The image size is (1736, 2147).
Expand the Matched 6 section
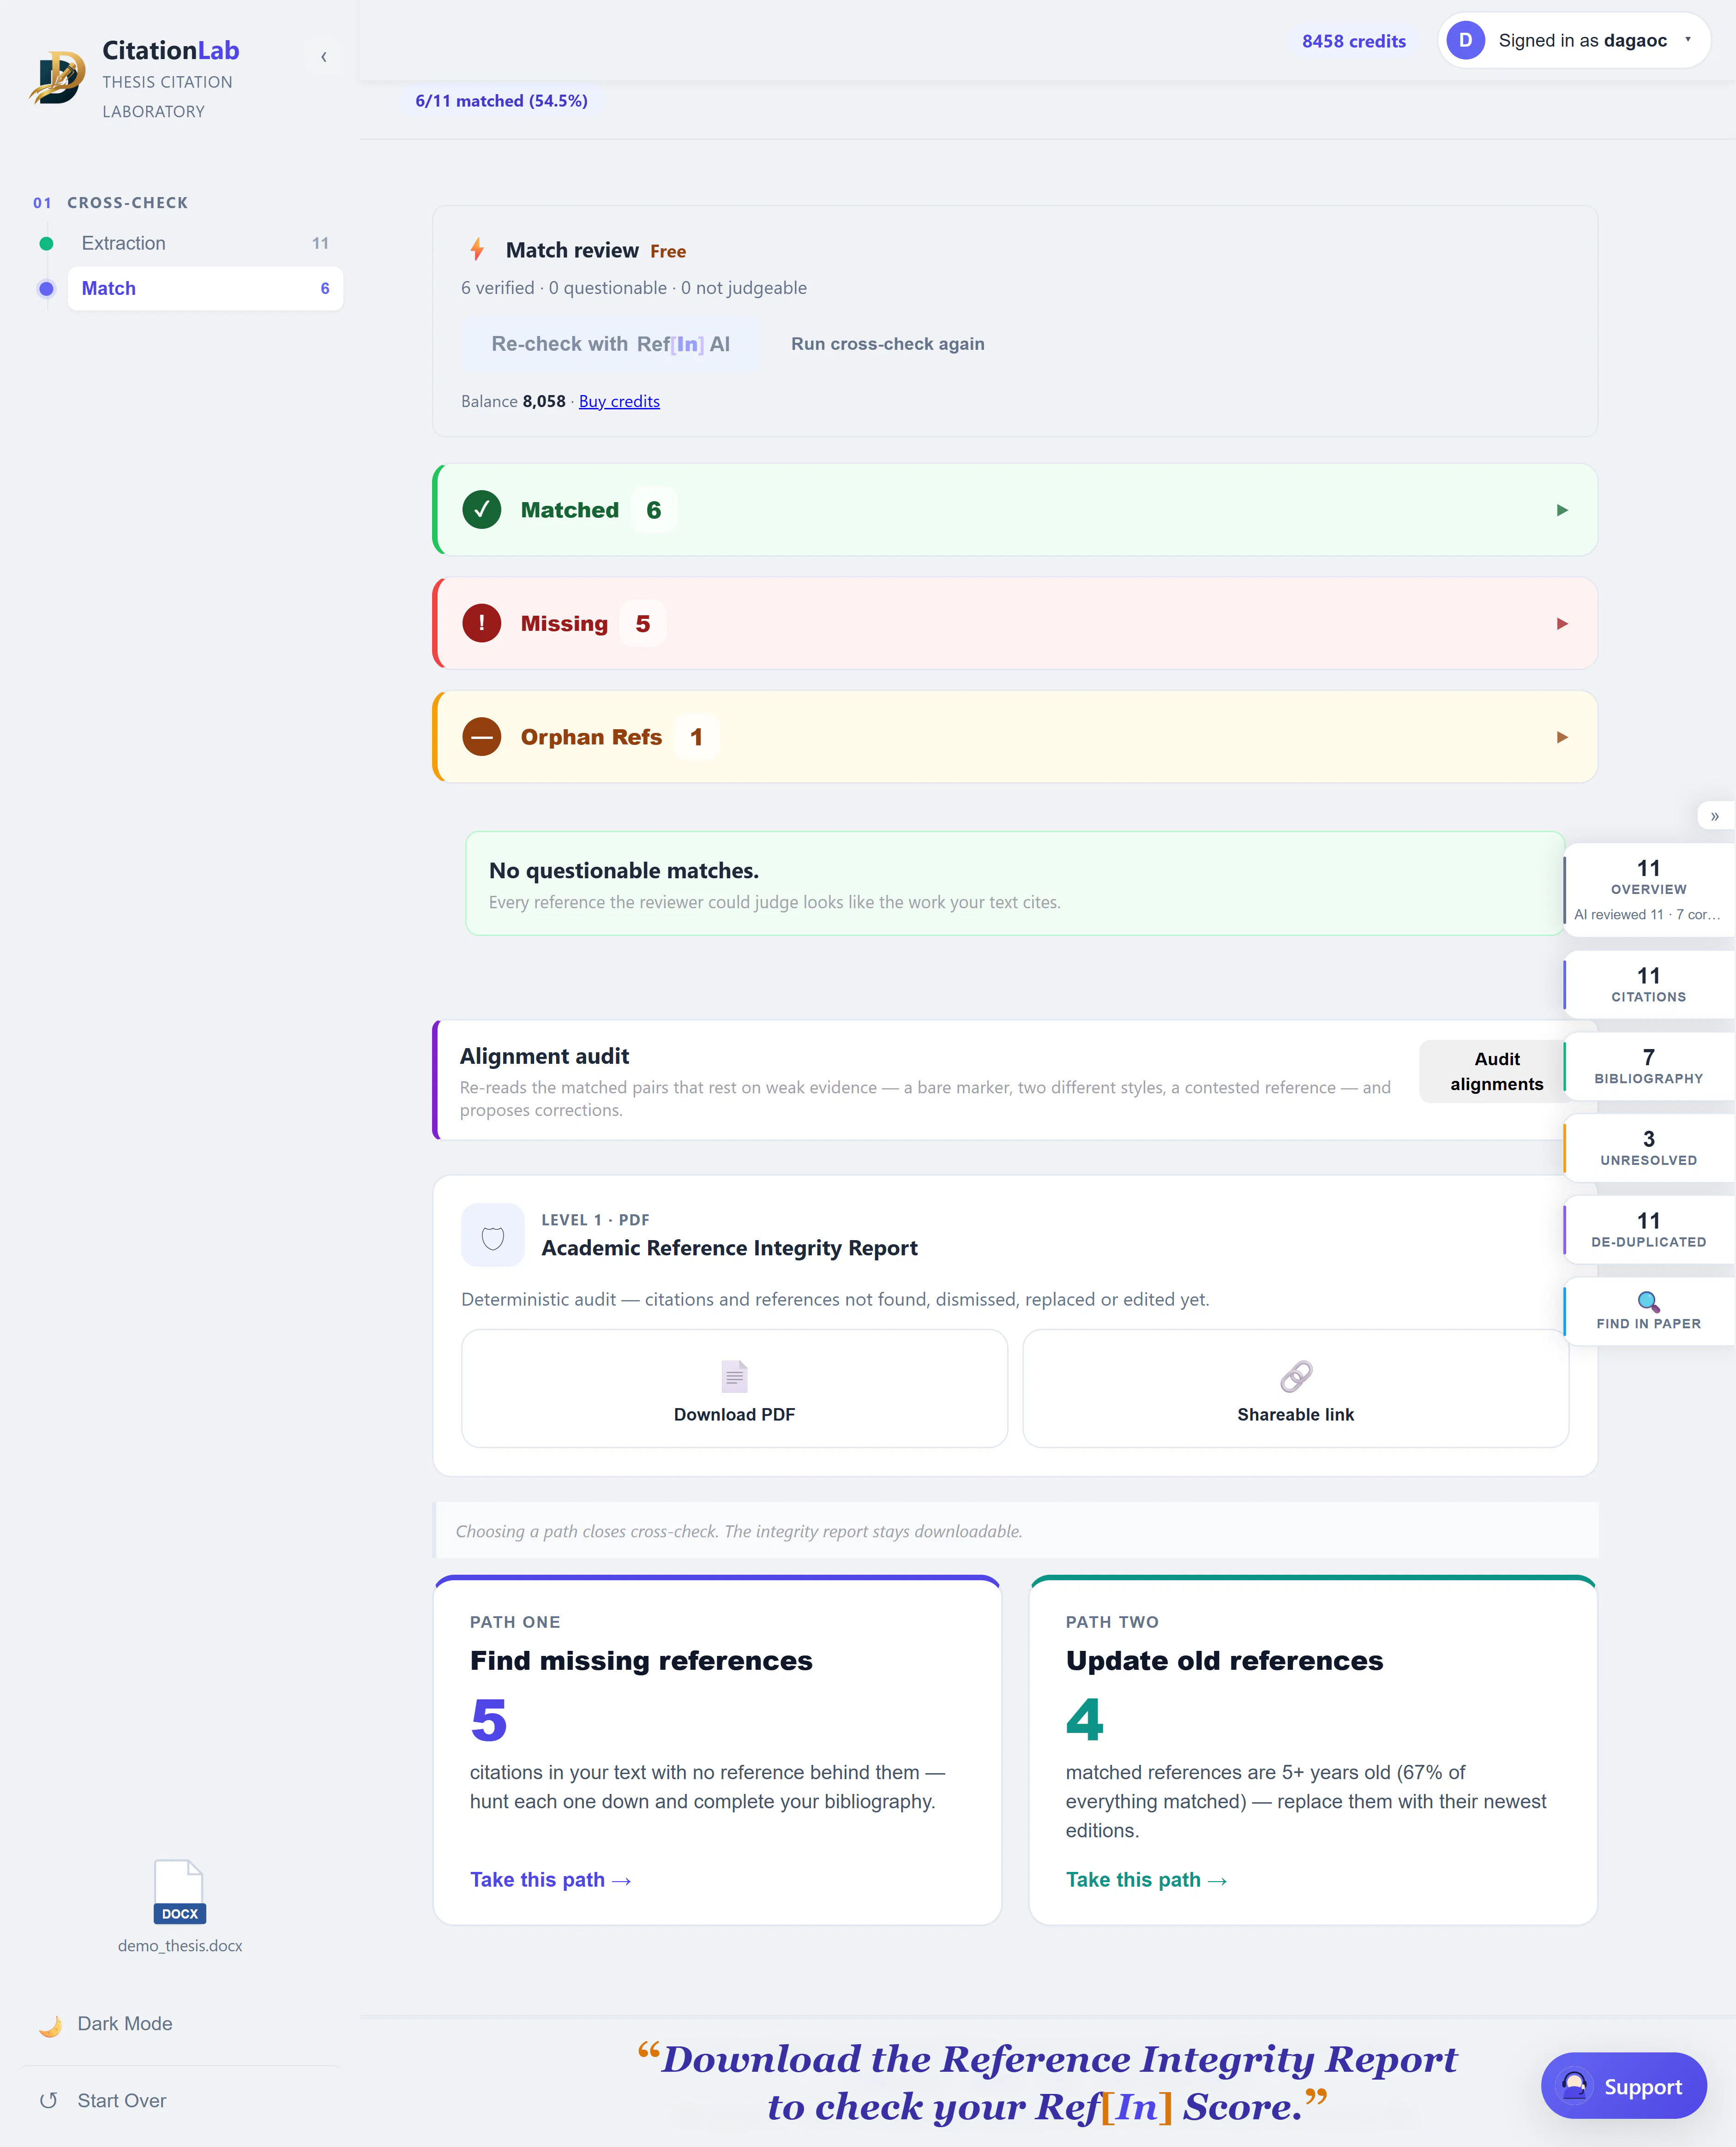tap(1014, 510)
